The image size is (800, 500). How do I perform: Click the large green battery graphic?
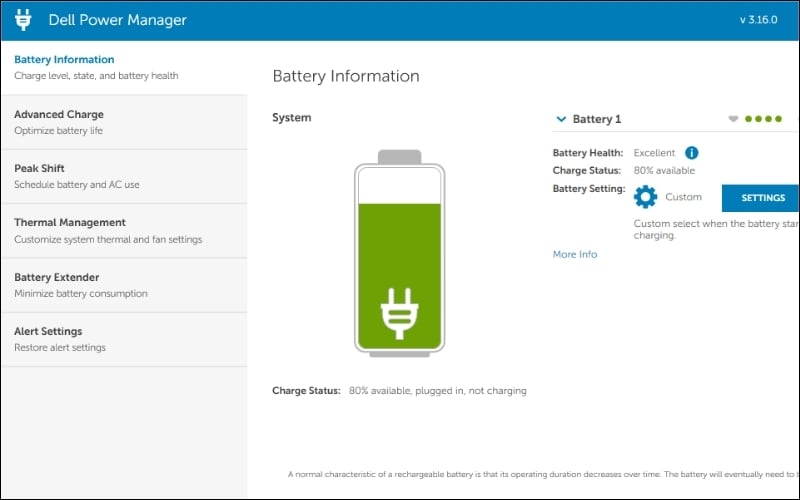pos(399,253)
